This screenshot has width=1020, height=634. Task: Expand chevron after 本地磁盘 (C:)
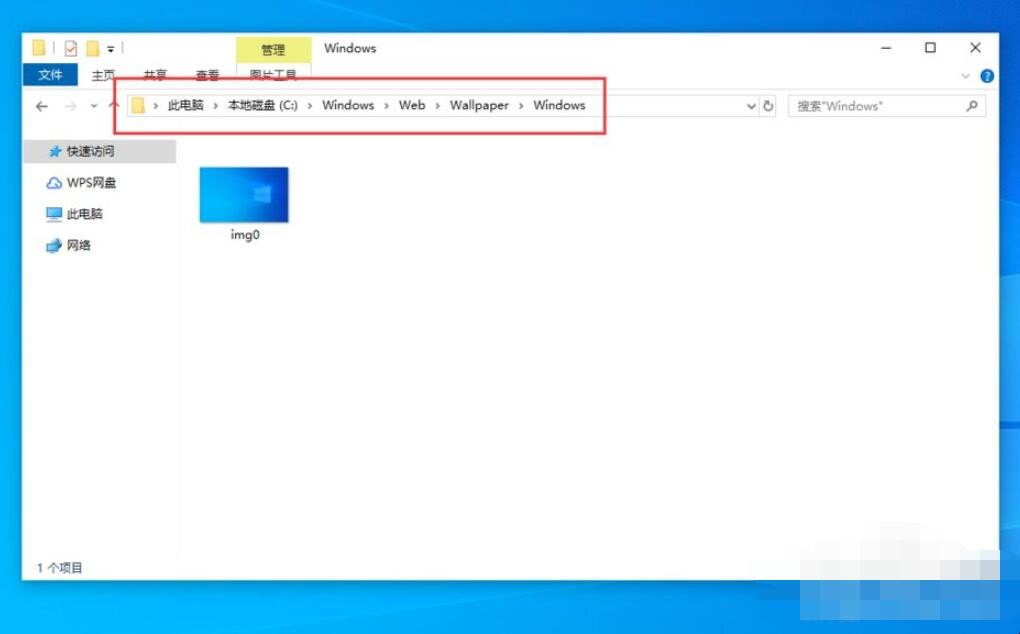(x=310, y=106)
